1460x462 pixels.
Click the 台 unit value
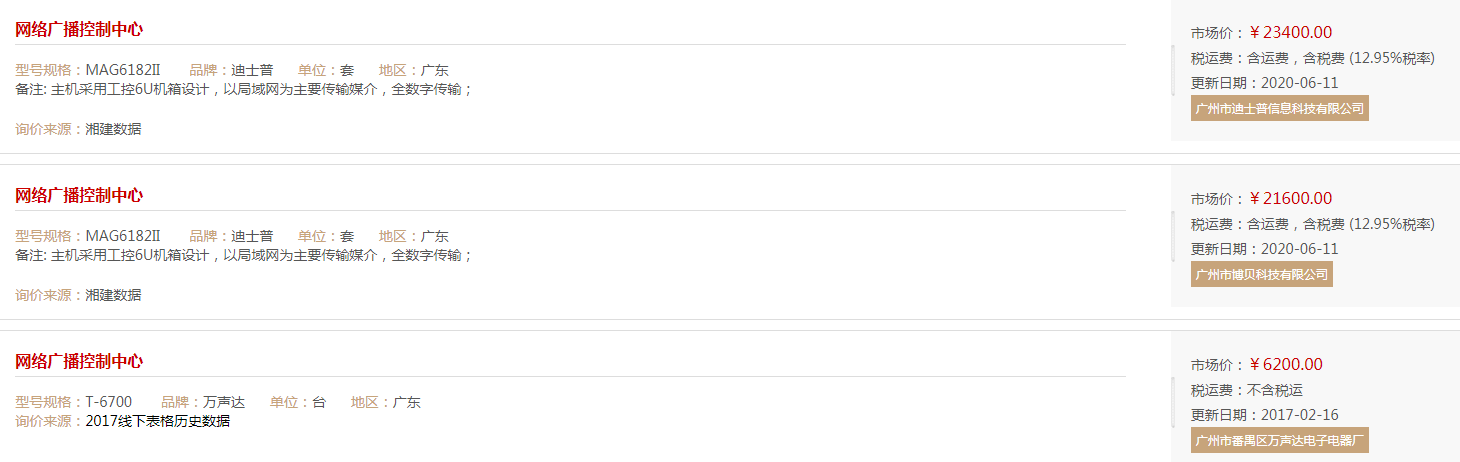[319, 402]
